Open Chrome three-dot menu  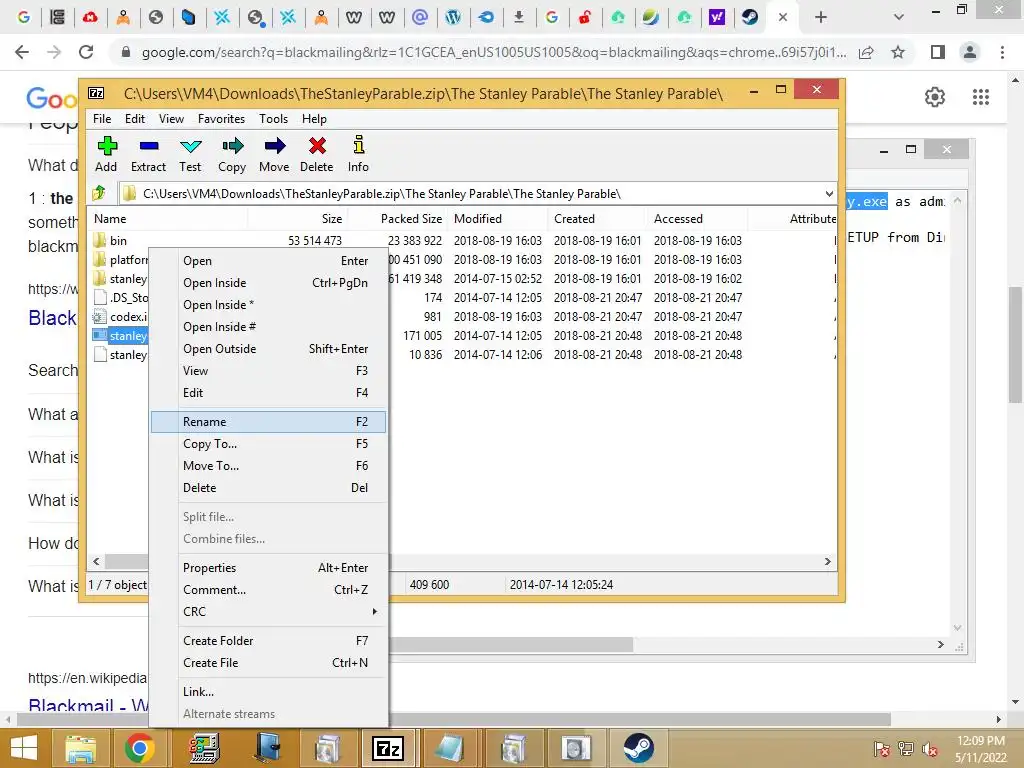click(x=1002, y=52)
